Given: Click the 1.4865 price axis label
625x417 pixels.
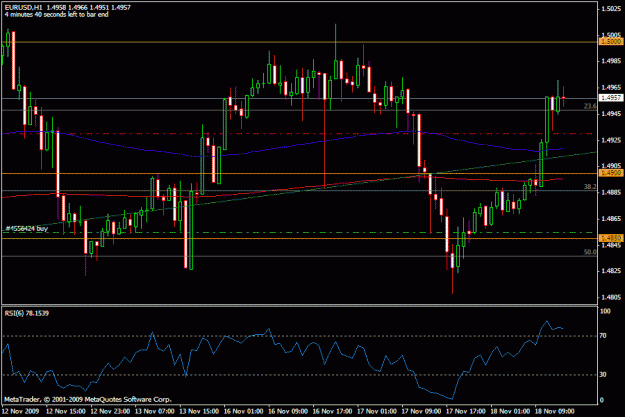Looking at the screenshot, I should click(611, 218).
